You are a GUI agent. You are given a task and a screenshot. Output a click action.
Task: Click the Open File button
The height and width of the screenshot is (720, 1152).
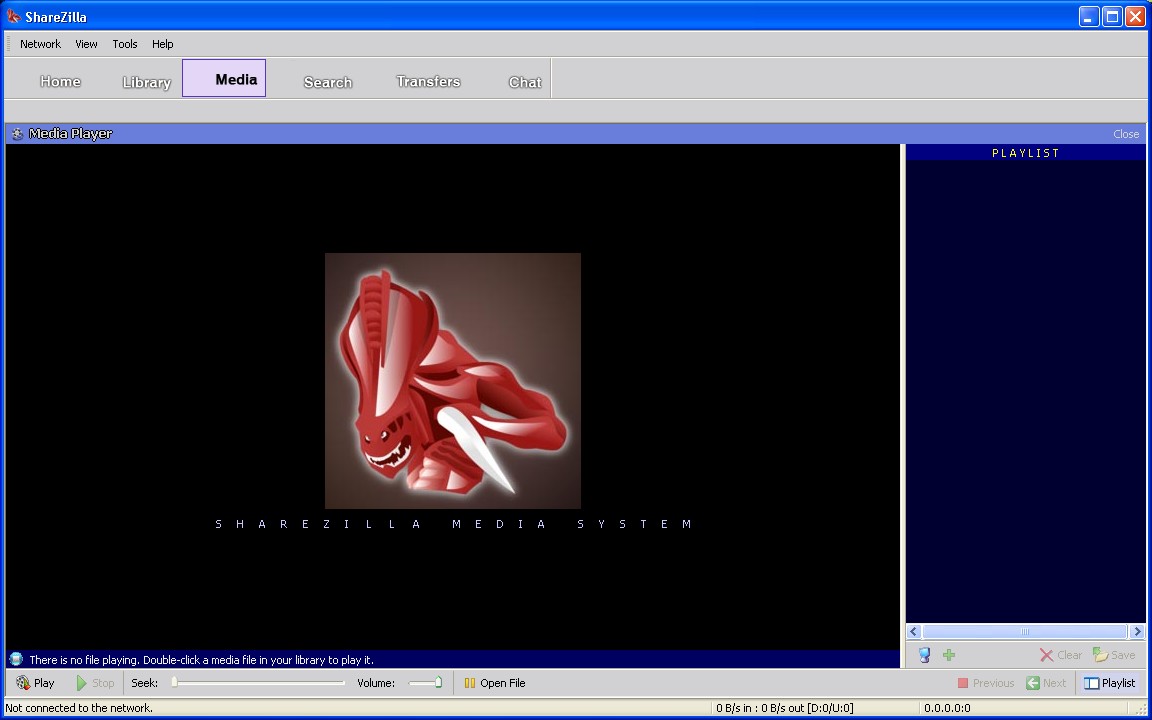click(494, 683)
